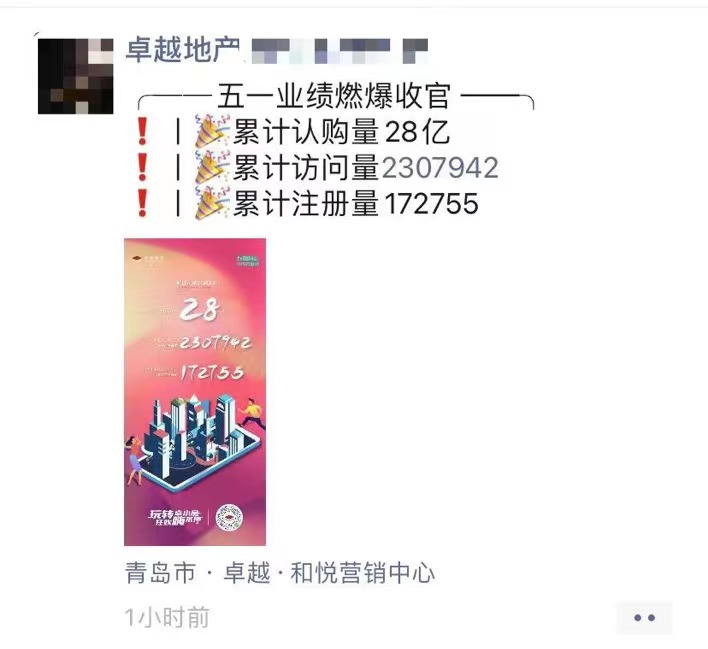Click the large 28 figure on poster

(x=200, y=309)
